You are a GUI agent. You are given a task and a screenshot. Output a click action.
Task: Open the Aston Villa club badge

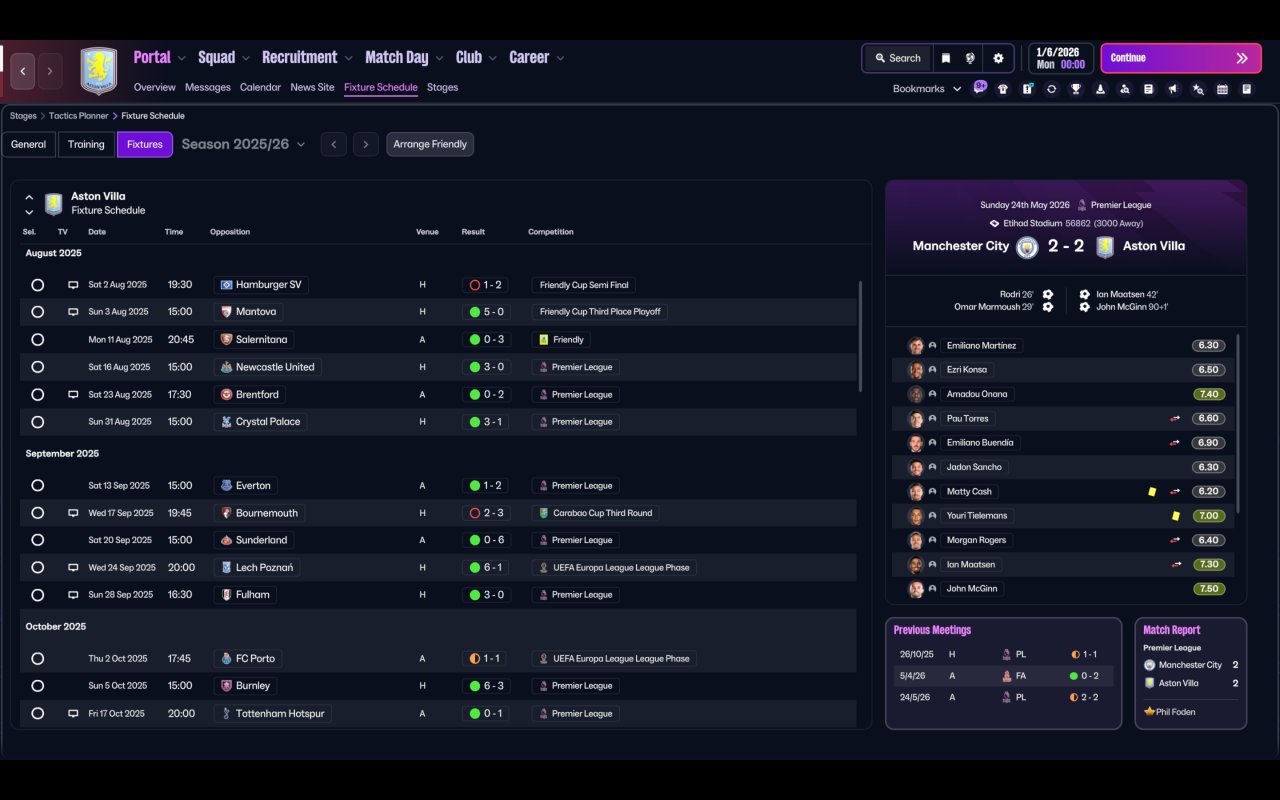click(x=98, y=71)
